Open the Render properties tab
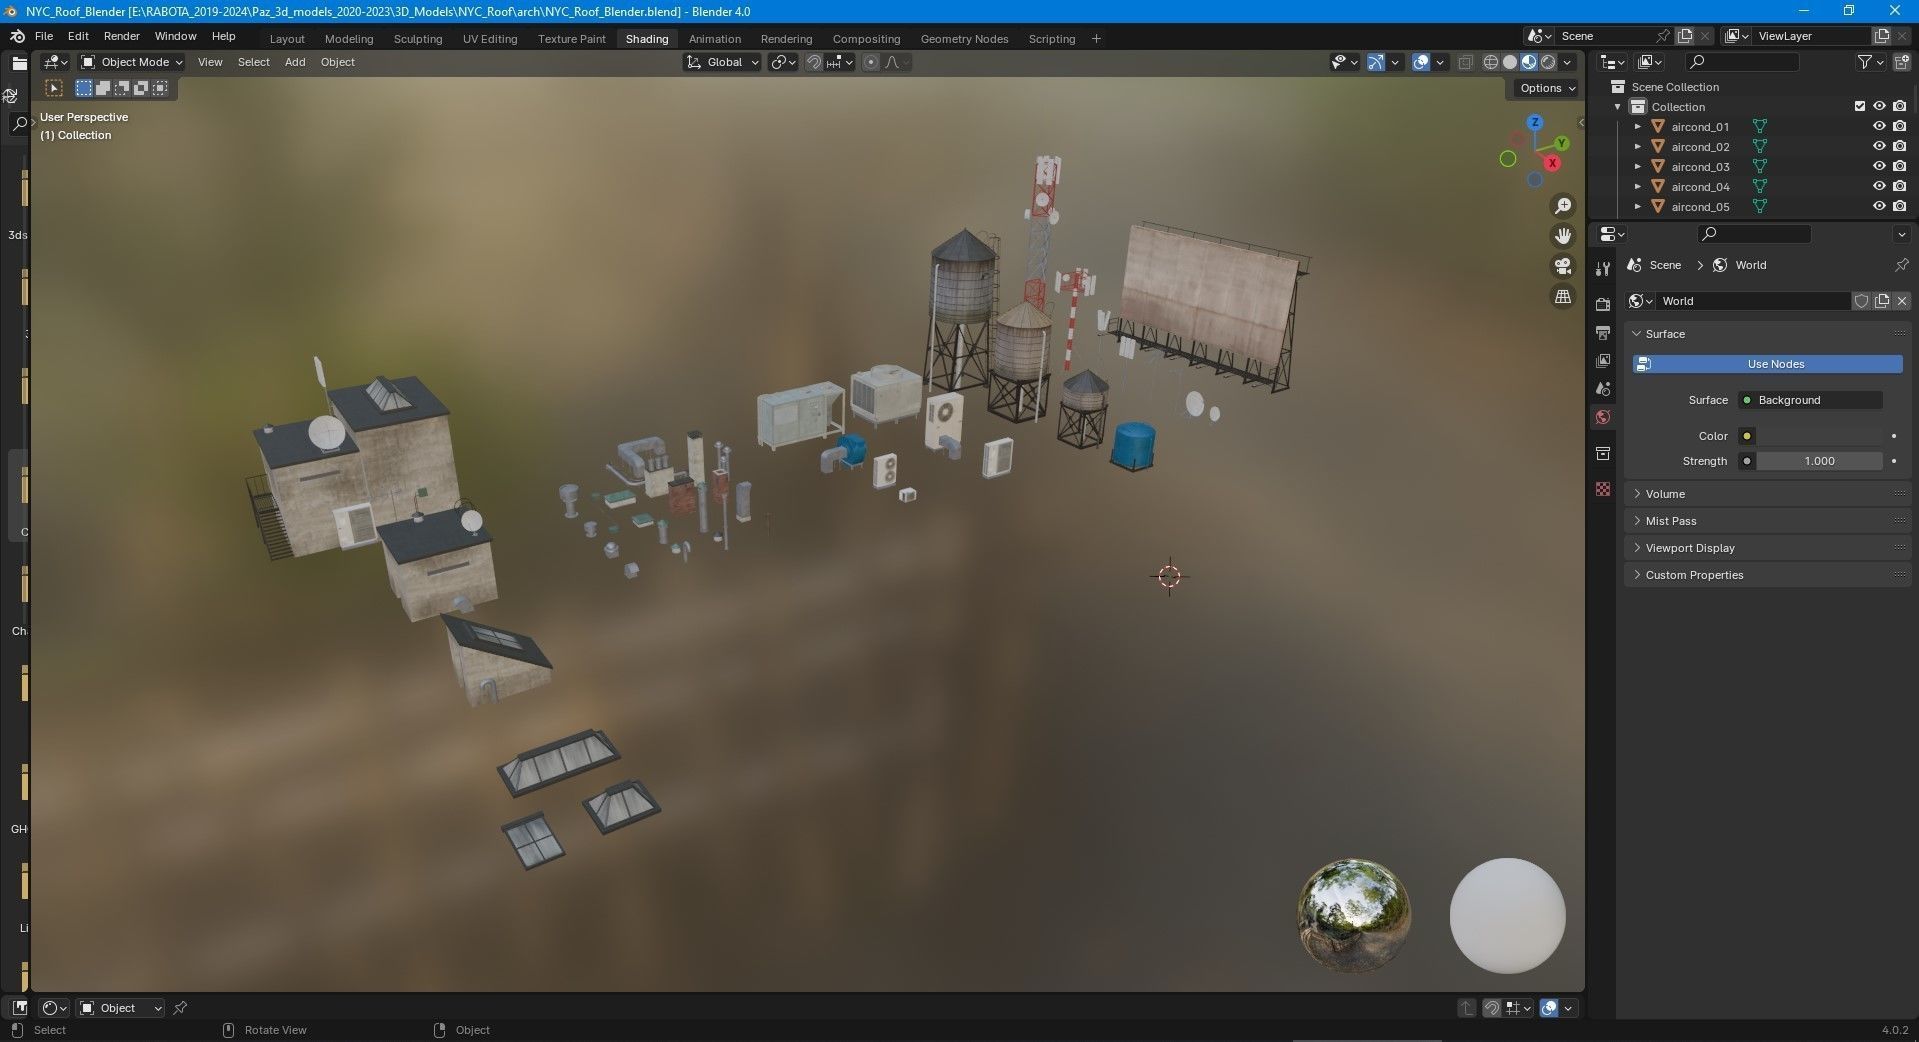This screenshot has width=1919, height=1042. 1603,304
